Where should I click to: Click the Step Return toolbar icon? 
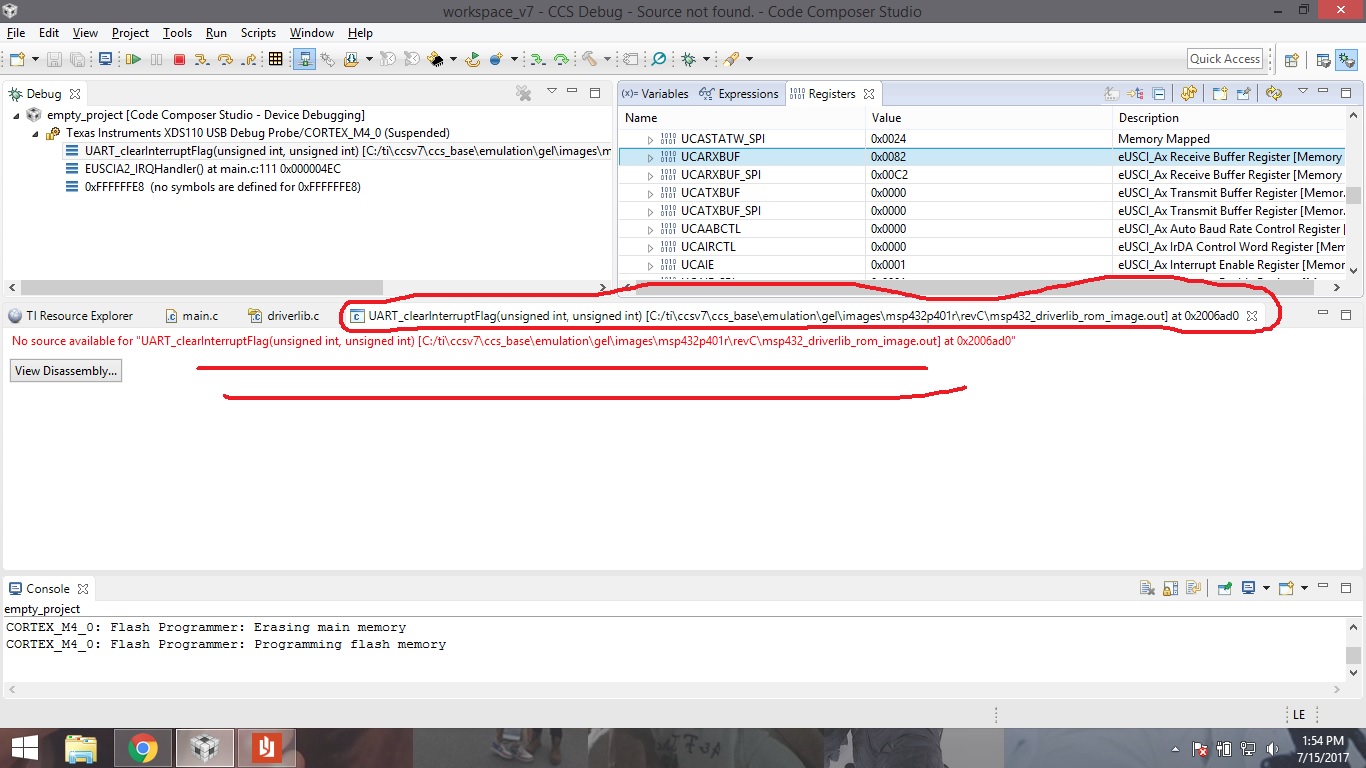(x=247, y=60)
